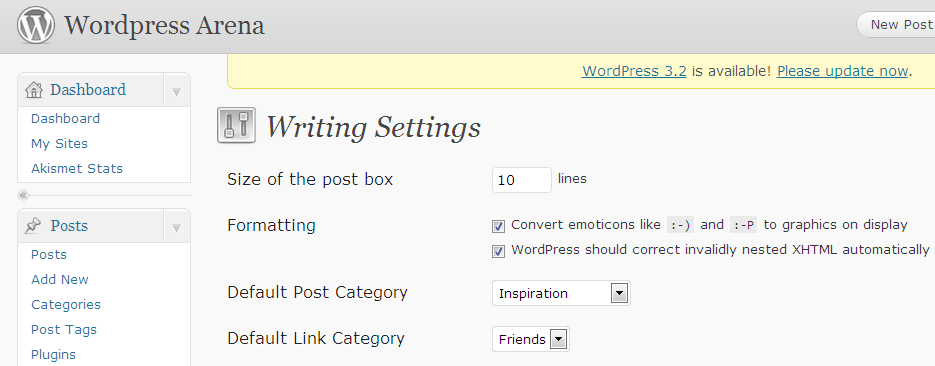Click the Default Link Category label
Viewport: 935px width, 366px height.
click(316, 339)
